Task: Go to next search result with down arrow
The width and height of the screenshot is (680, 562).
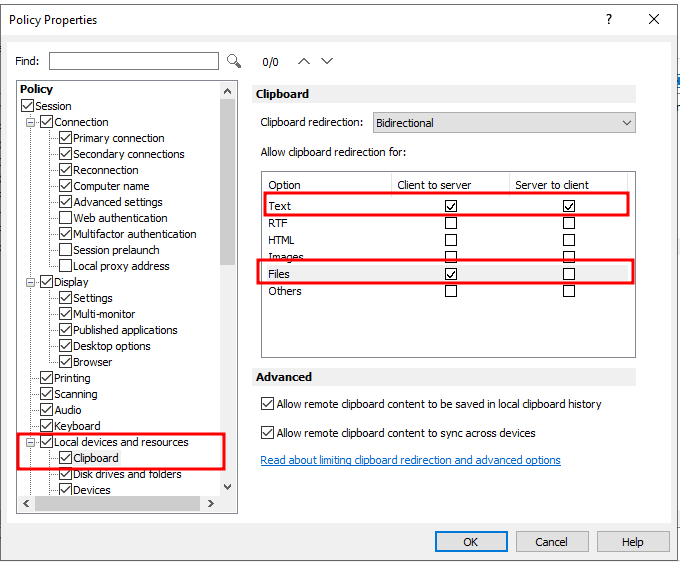Action: 327,61
